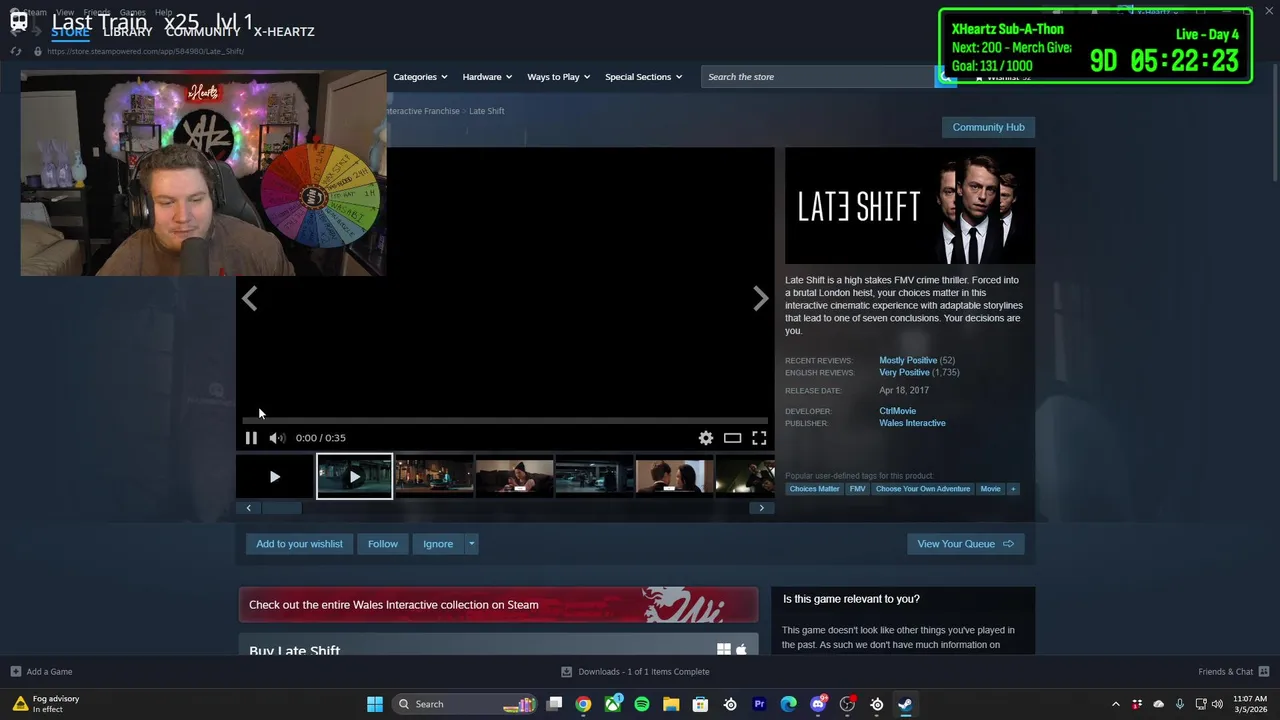This screenshot has height=720, width=1280.
Task: Open the Categories dropdown
Action: 420,77
